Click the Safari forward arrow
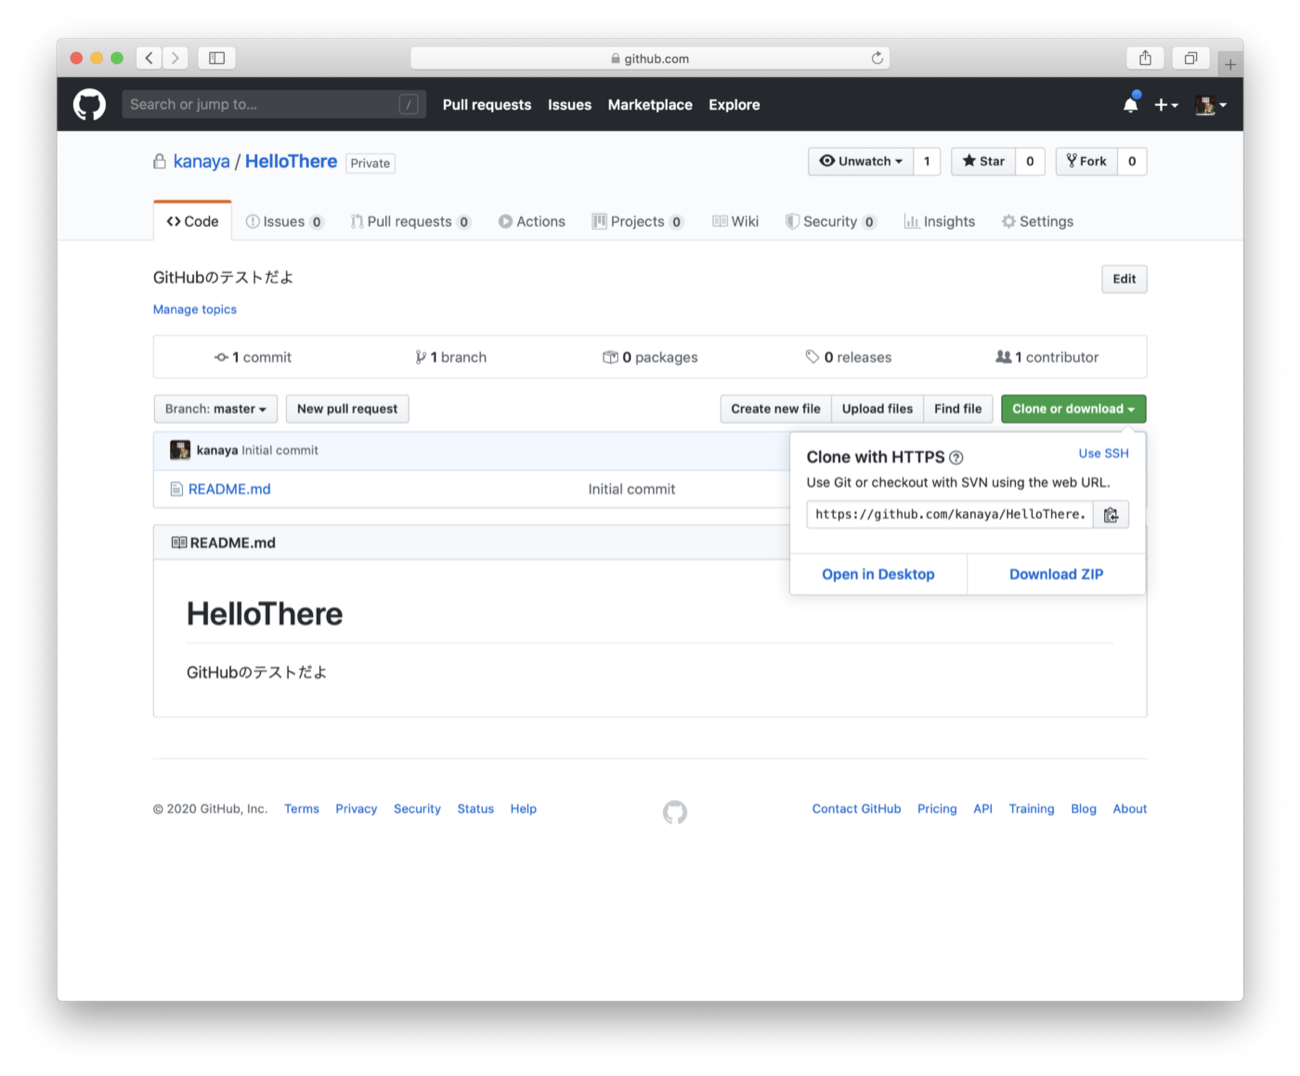The height and width of the screenshot is (1076, 1300). (175, 58)
